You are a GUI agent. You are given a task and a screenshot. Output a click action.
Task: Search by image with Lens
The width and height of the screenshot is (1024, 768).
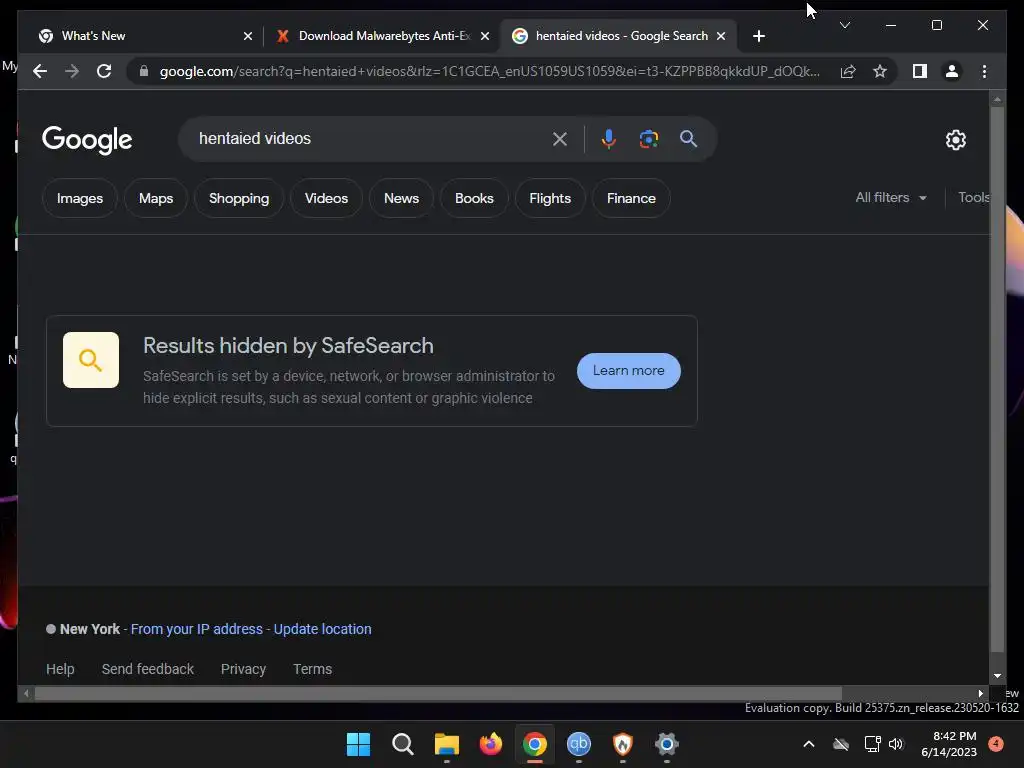point(648,138)
